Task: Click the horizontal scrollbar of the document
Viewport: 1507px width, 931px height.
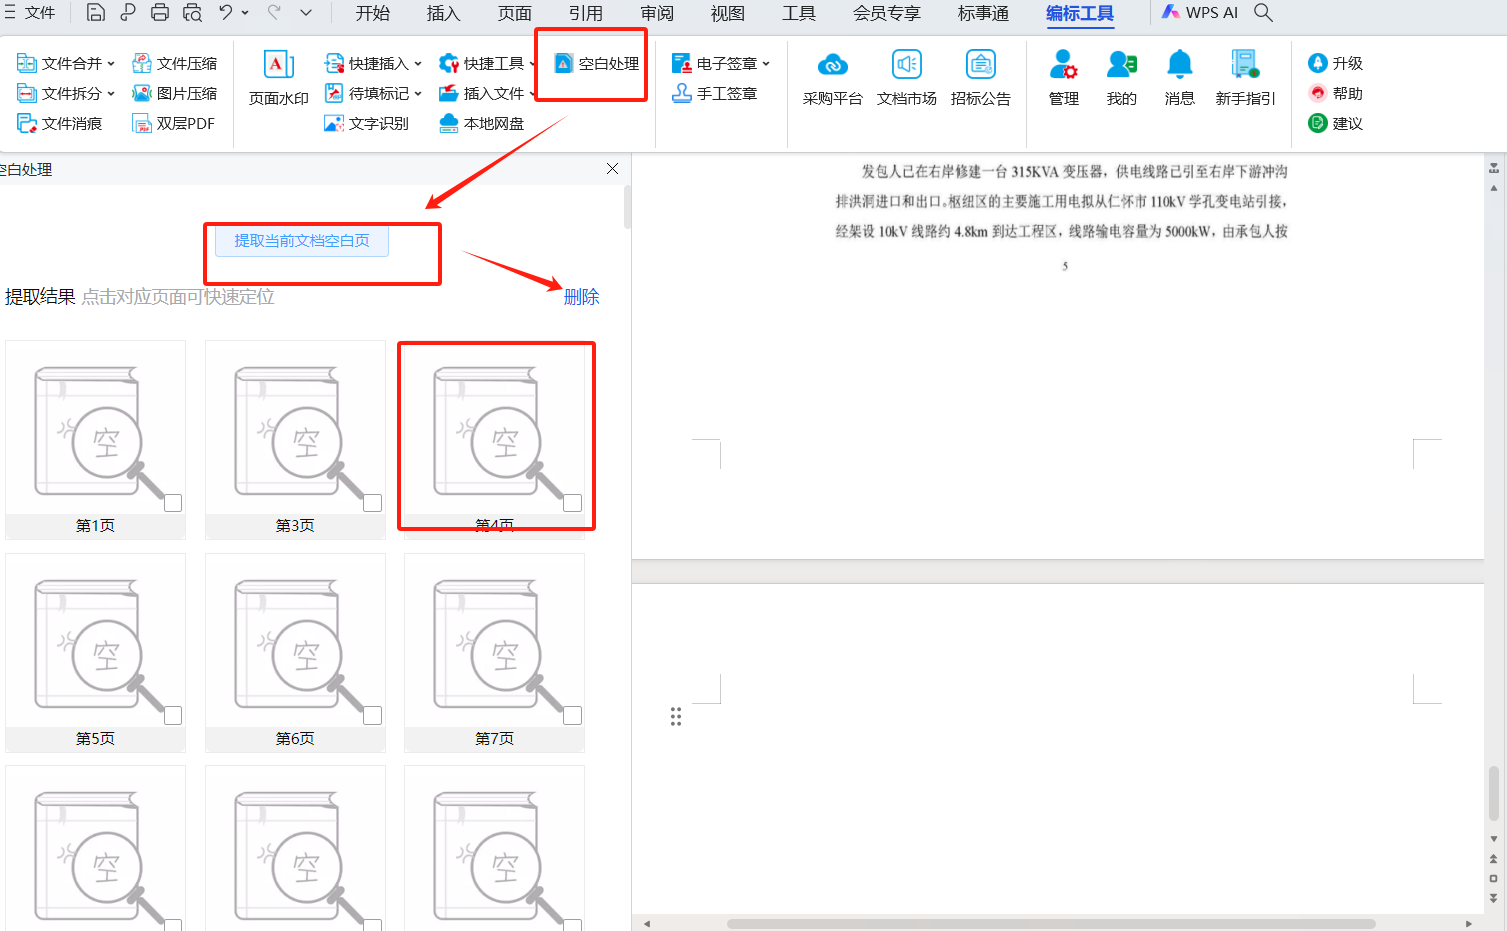Action: pyautogui.click(x=1050, y=923)
